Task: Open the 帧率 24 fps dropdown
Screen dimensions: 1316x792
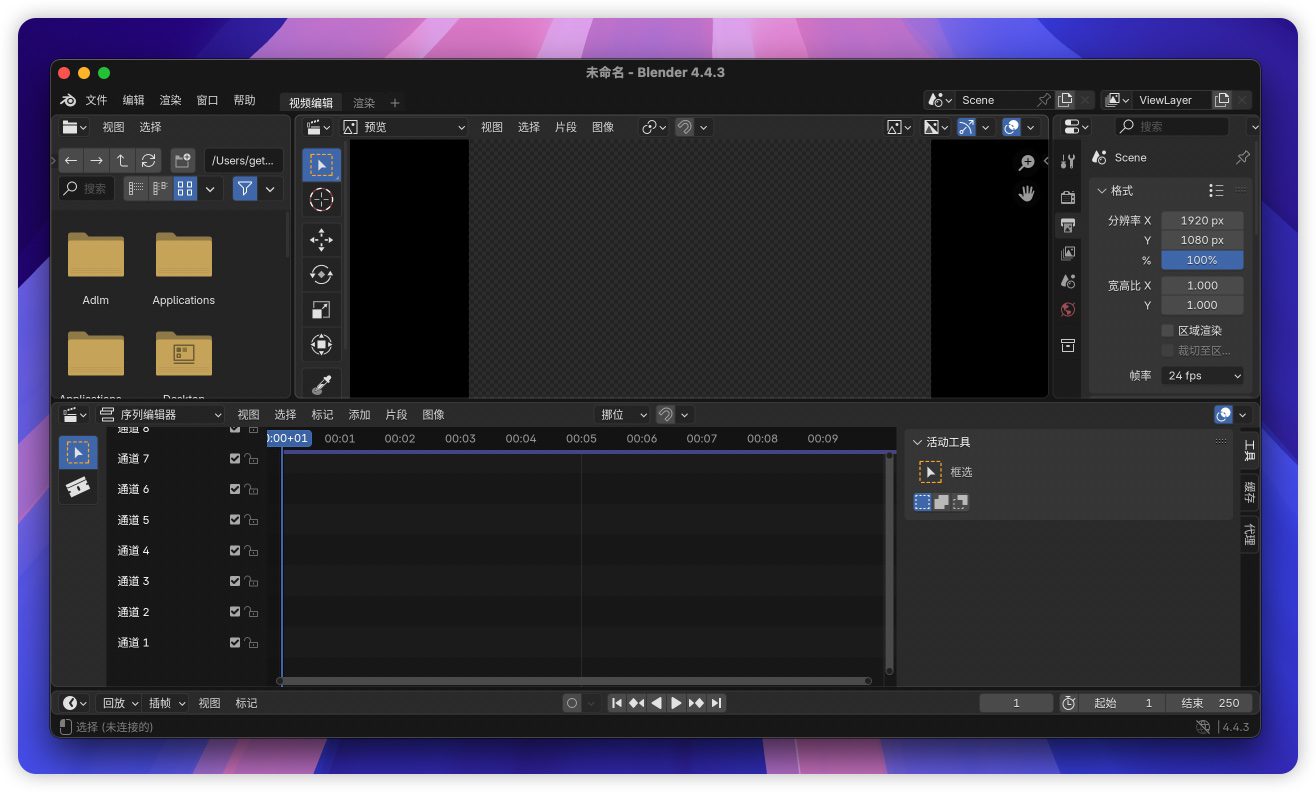Action: tap(1203, 376)
